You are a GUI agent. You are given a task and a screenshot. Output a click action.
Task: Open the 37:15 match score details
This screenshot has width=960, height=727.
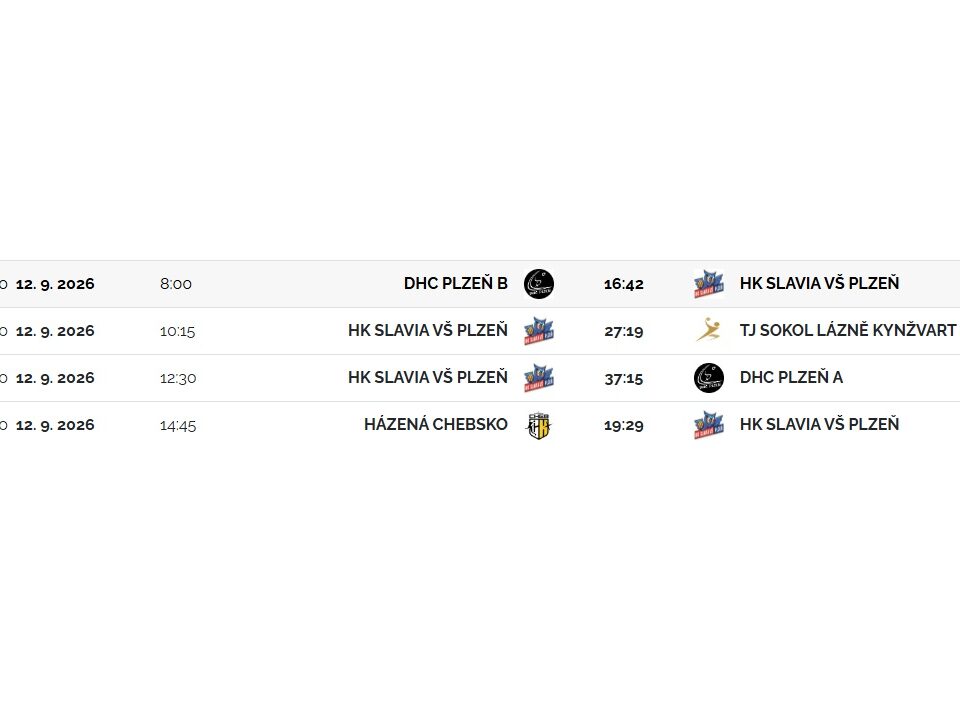coord(623,379)
